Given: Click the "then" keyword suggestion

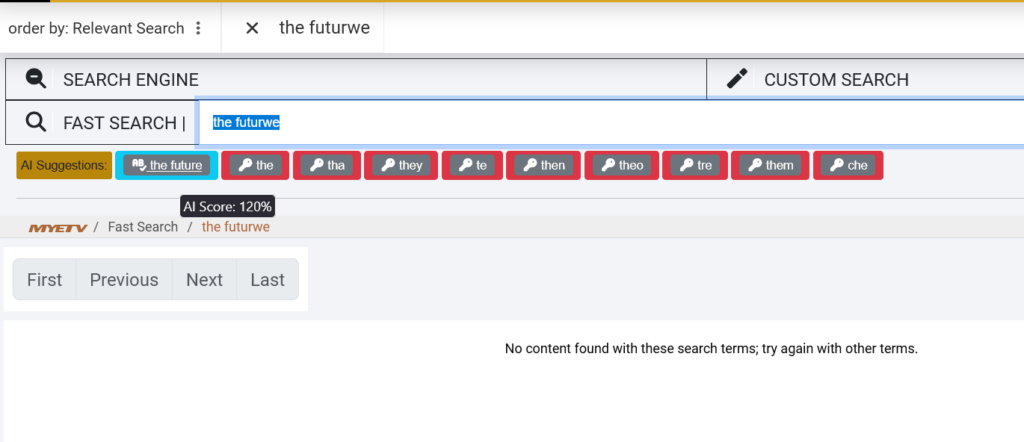Looking at the screenshot, I should pyautogui.click(x=543, y=165).
